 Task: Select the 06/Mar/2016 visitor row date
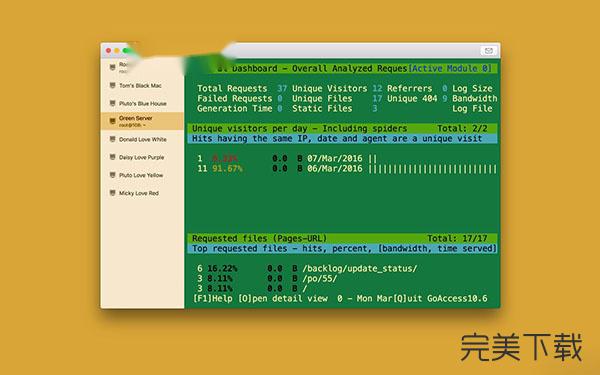(334, 168)
